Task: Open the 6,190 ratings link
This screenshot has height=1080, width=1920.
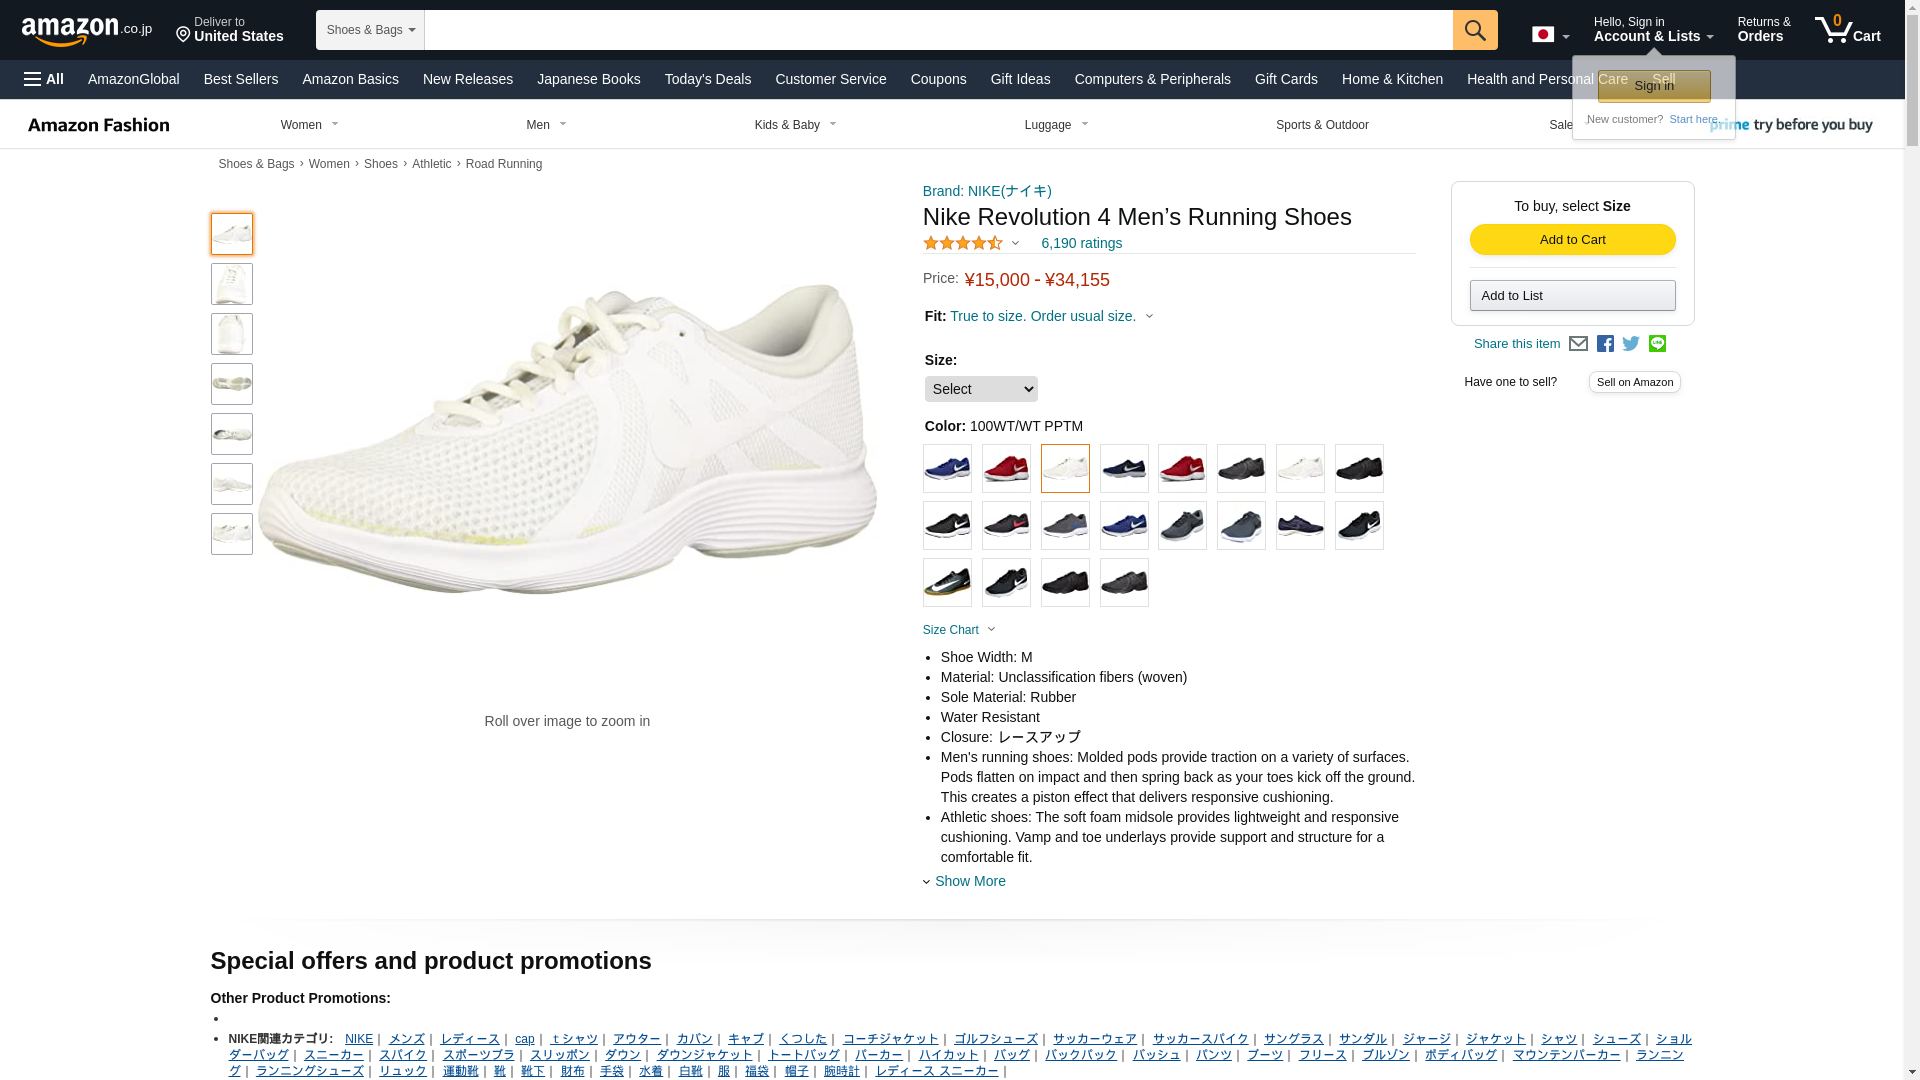Action: (1081, 243)
